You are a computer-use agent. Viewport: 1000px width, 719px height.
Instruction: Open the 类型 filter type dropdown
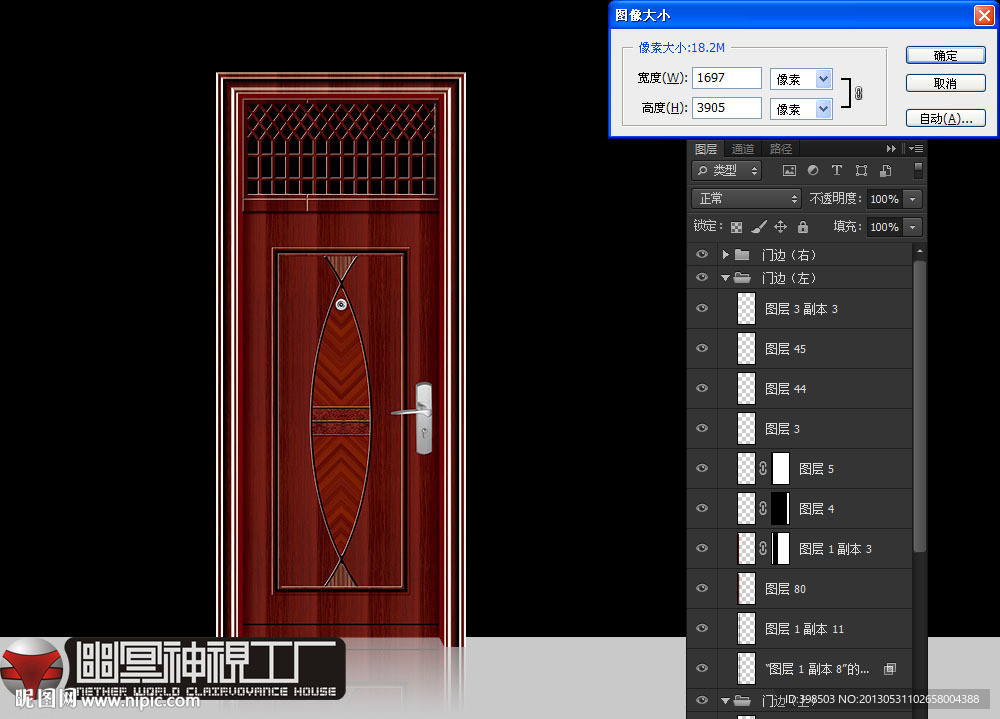[x=728, y=170]
